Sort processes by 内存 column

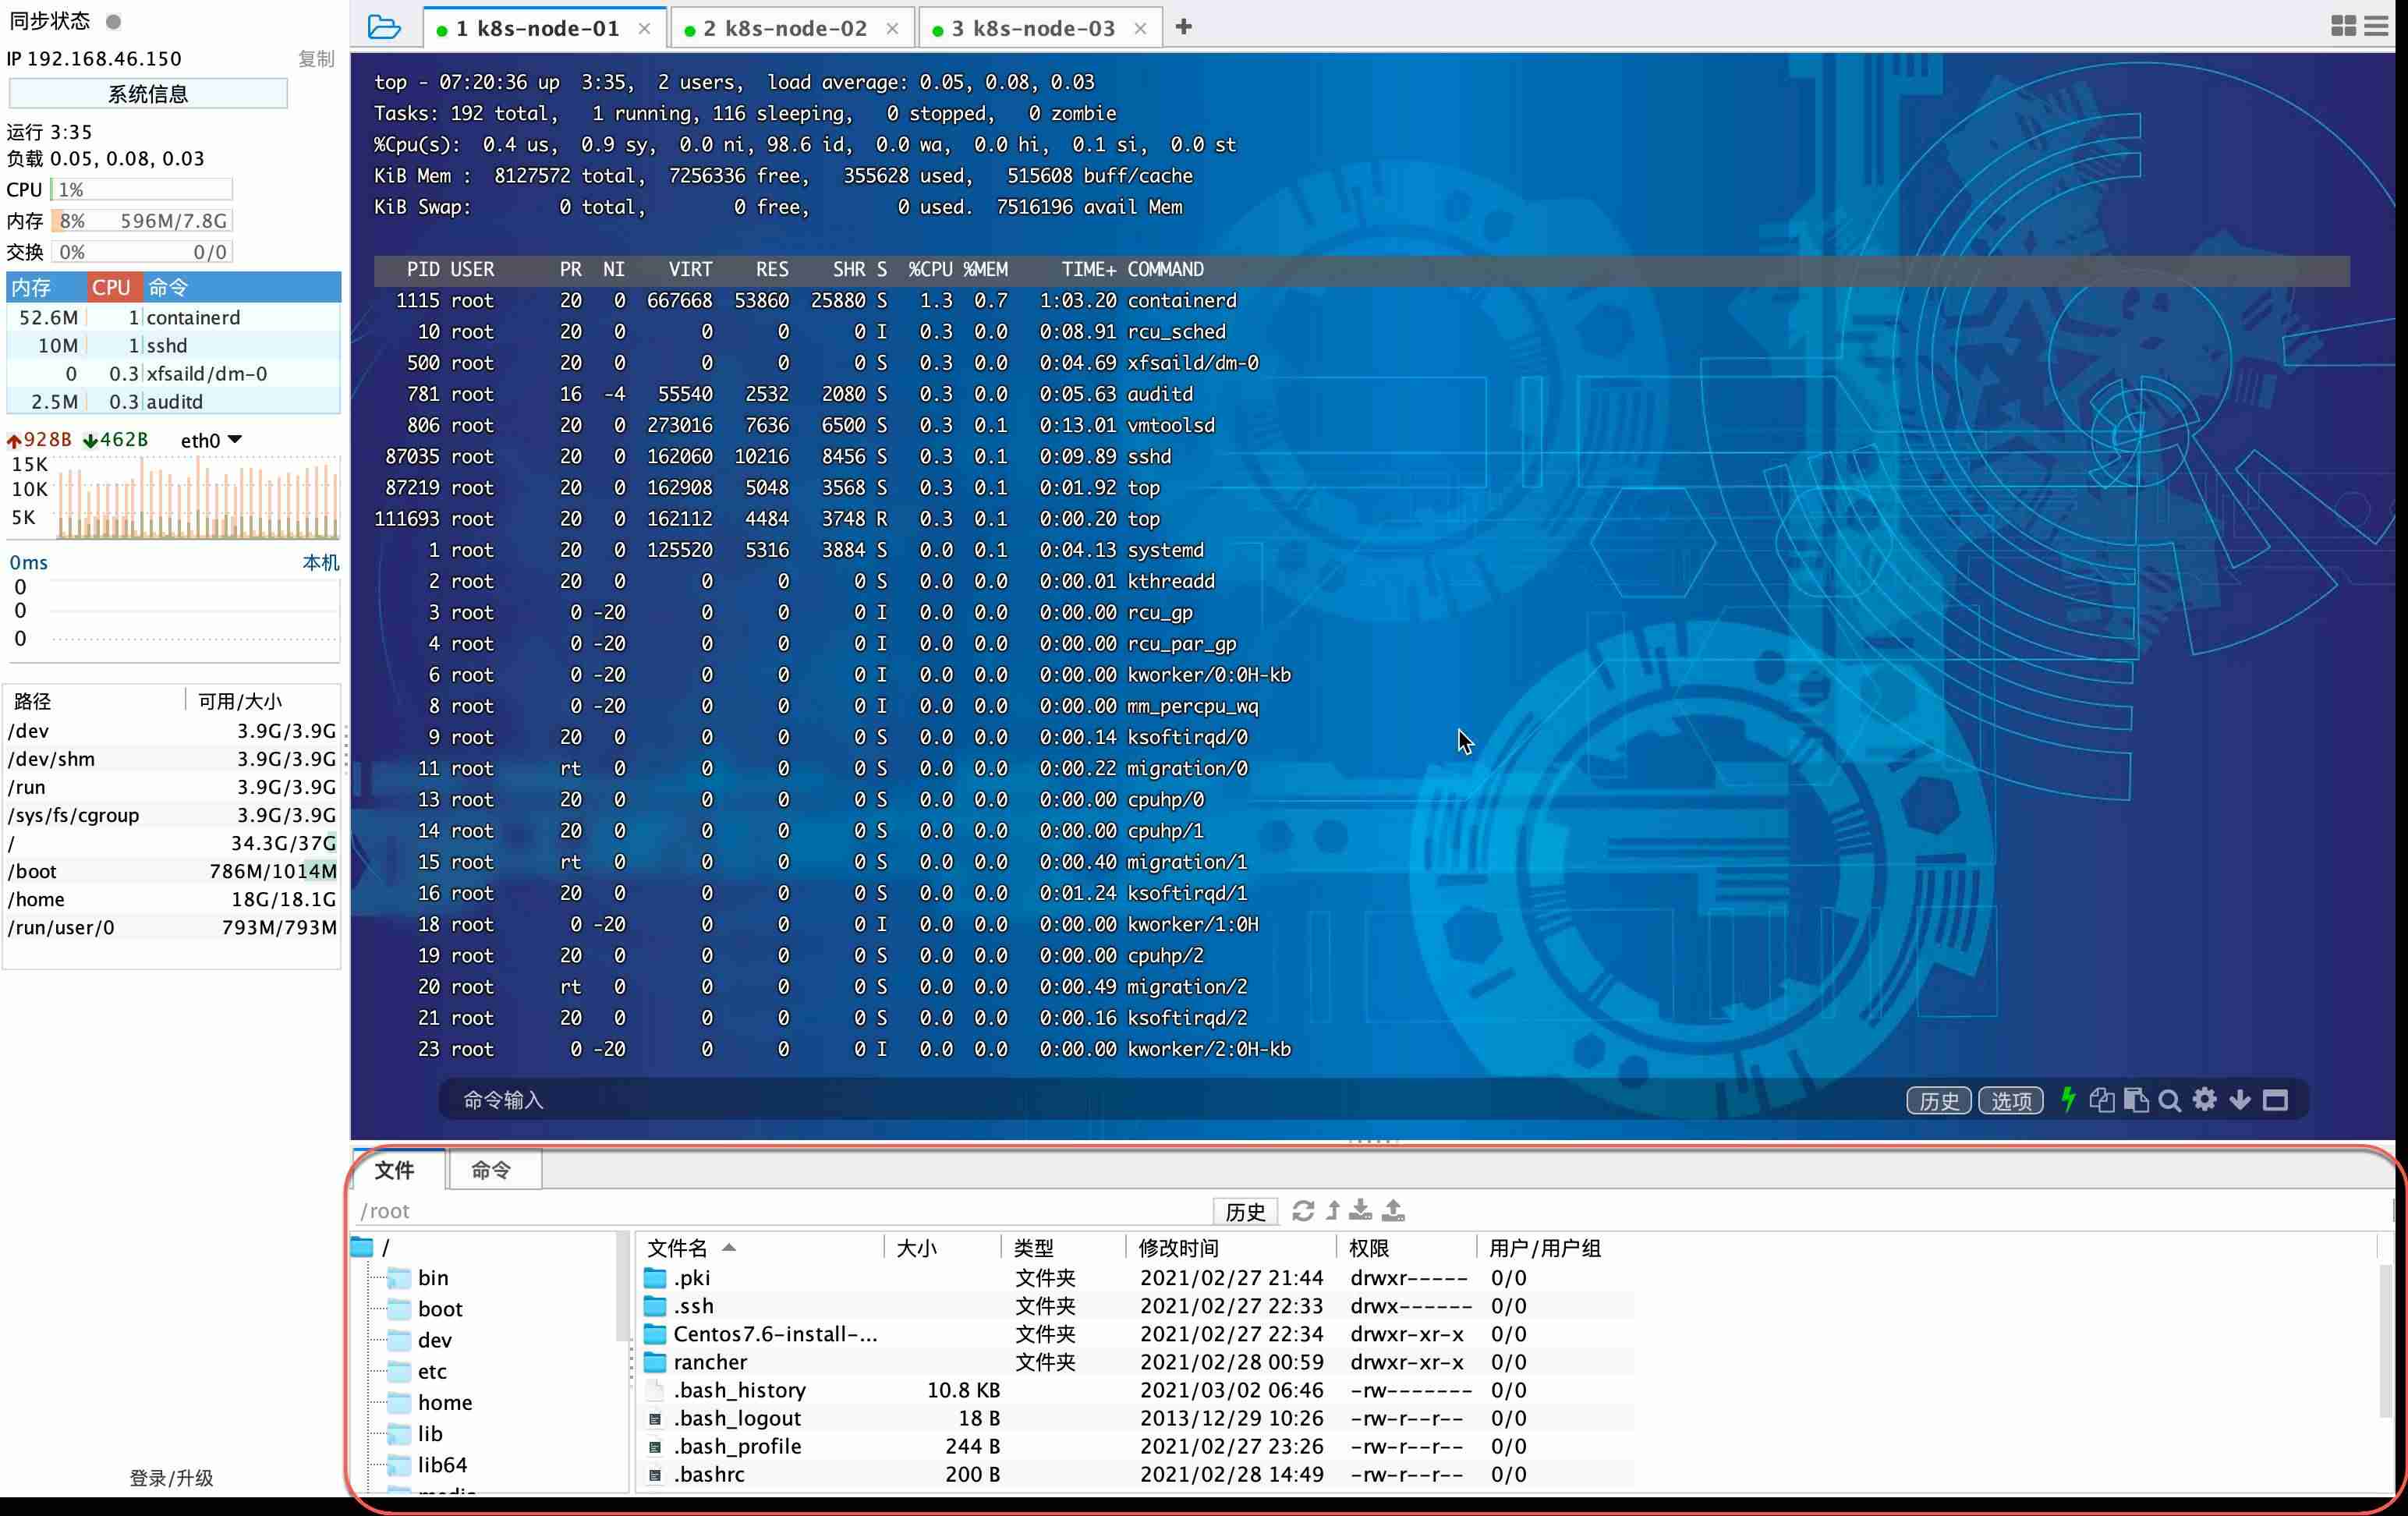(46, 287)
